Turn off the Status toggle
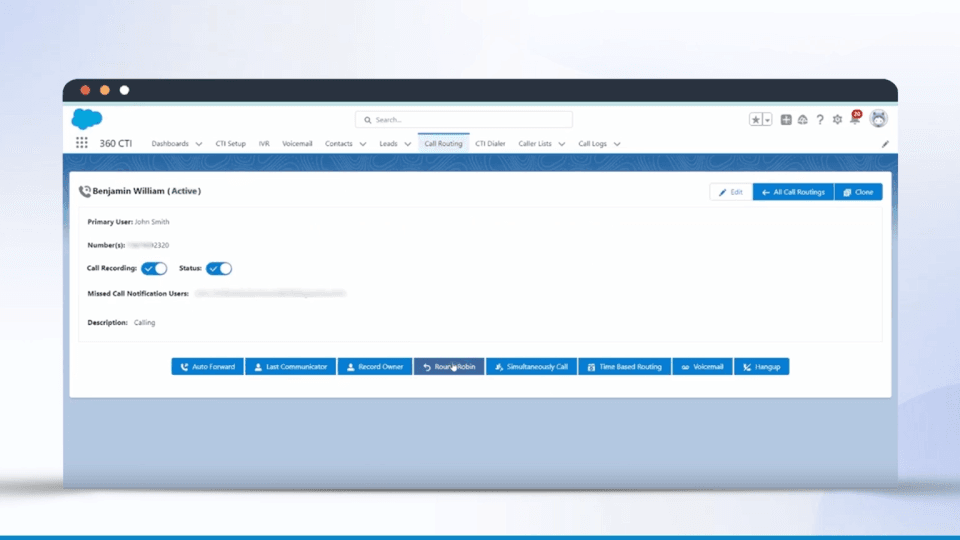This screenshot has width=960, height=540. pyautogui.click(x=219, y=268)
